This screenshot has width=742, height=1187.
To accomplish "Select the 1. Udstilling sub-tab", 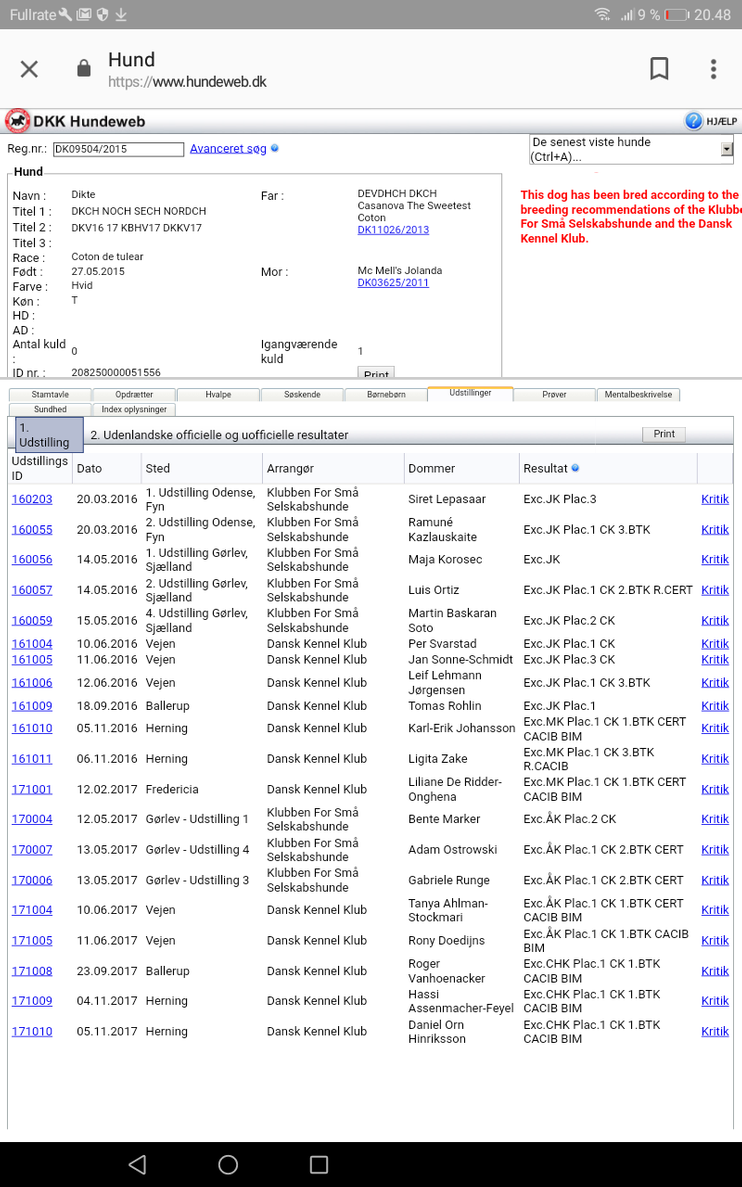I will click(49, 435).
